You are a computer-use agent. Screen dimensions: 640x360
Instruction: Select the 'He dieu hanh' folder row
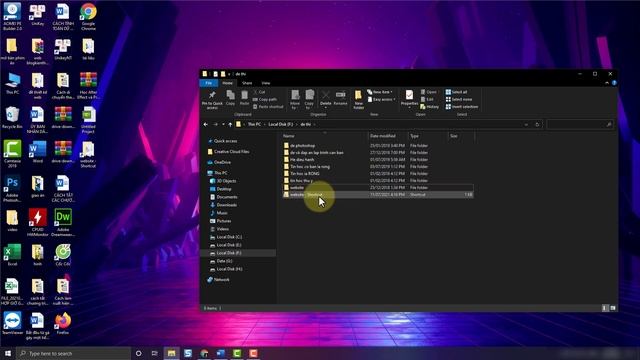(x=378, y=160)
